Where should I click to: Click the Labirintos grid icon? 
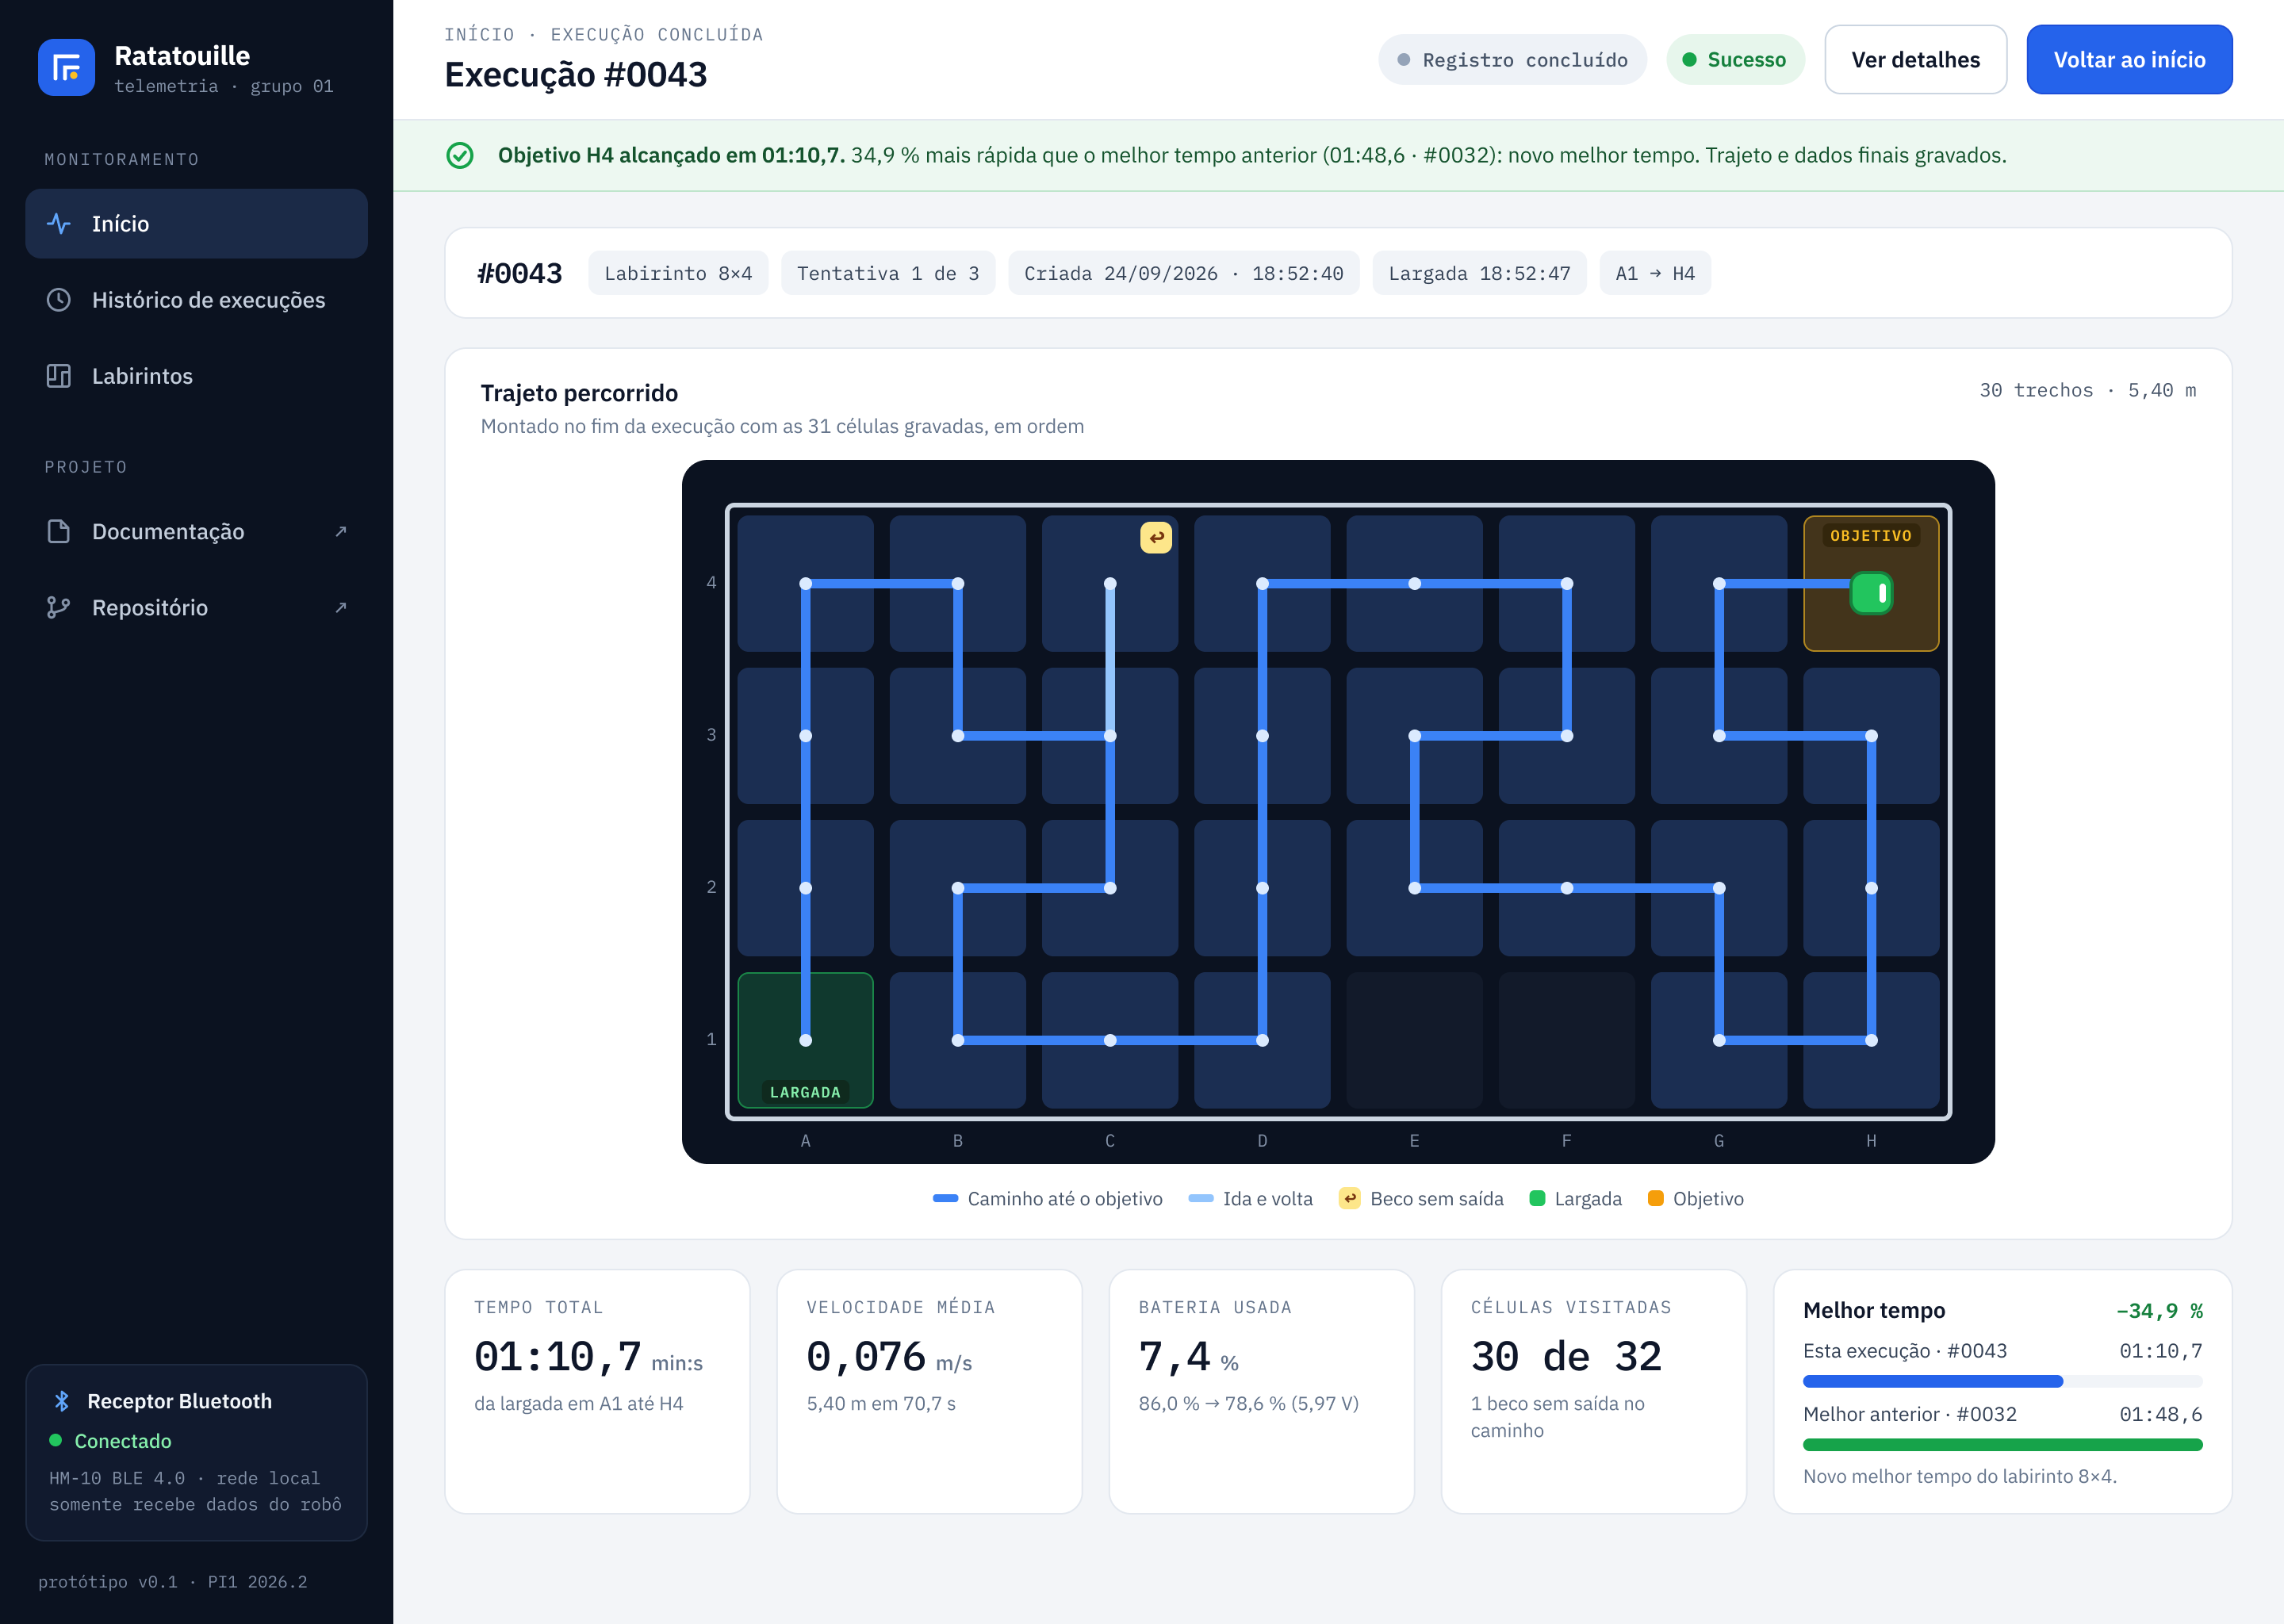tap(59, 376)
